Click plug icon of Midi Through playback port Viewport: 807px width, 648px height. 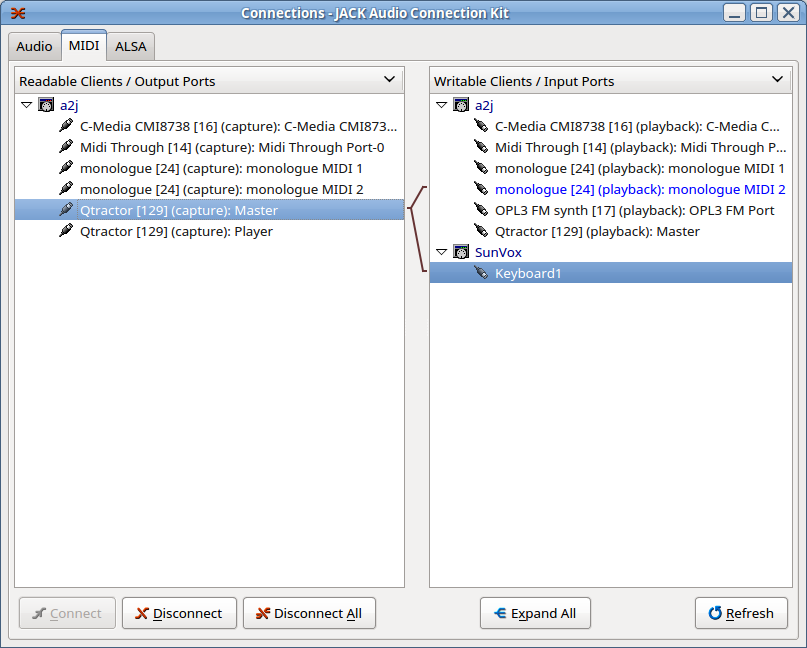[481, 147]
